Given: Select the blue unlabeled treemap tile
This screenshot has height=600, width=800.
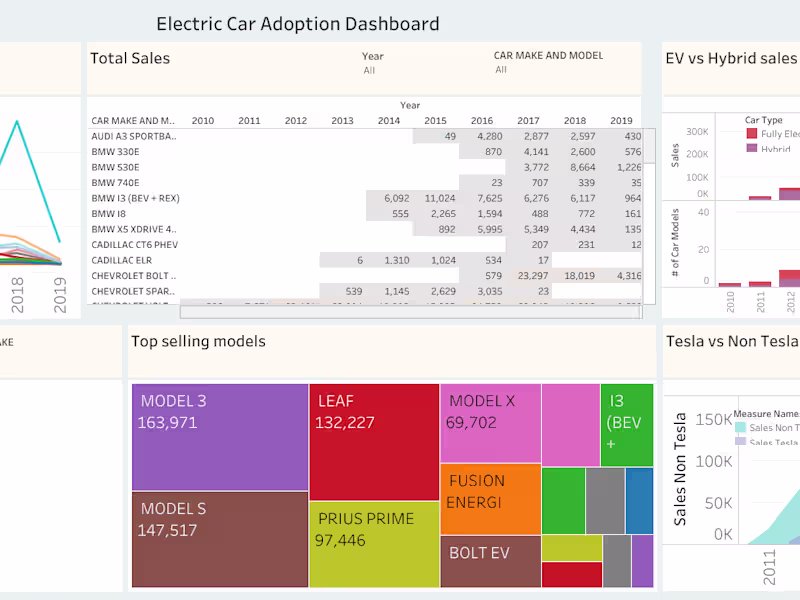Looking at the screenshot, I should (639, 501).
